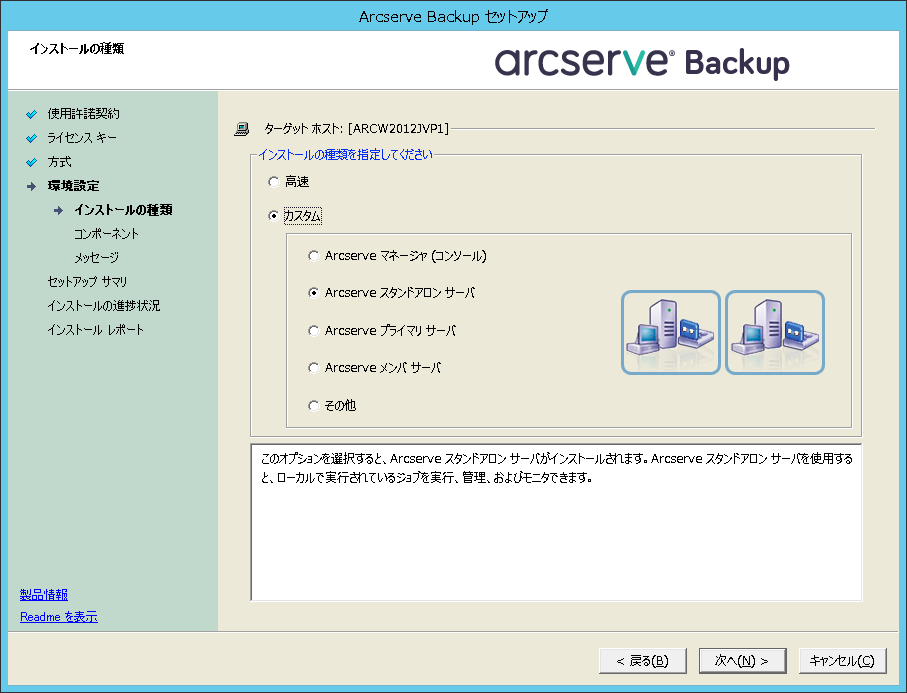The width and height of the screenshot is (907, 693).
Task: Click the 次へ(N) > button
Action: tap(742, 661)
